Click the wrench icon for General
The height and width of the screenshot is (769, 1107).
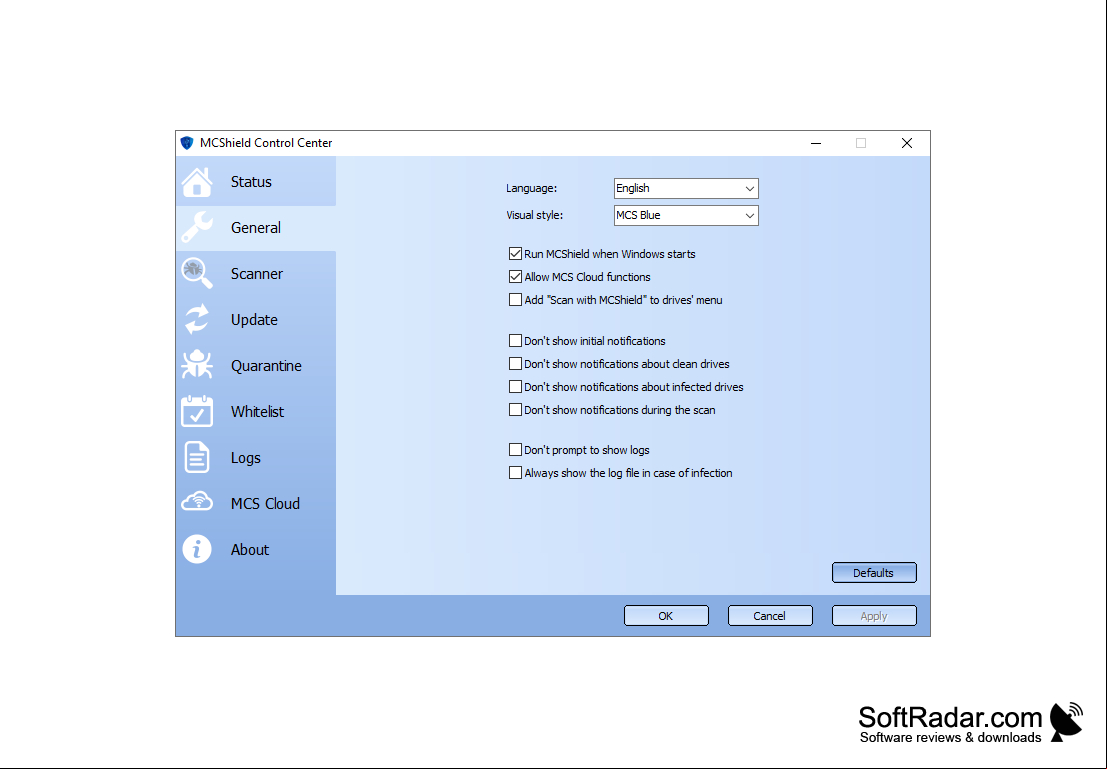pos(197,228)
